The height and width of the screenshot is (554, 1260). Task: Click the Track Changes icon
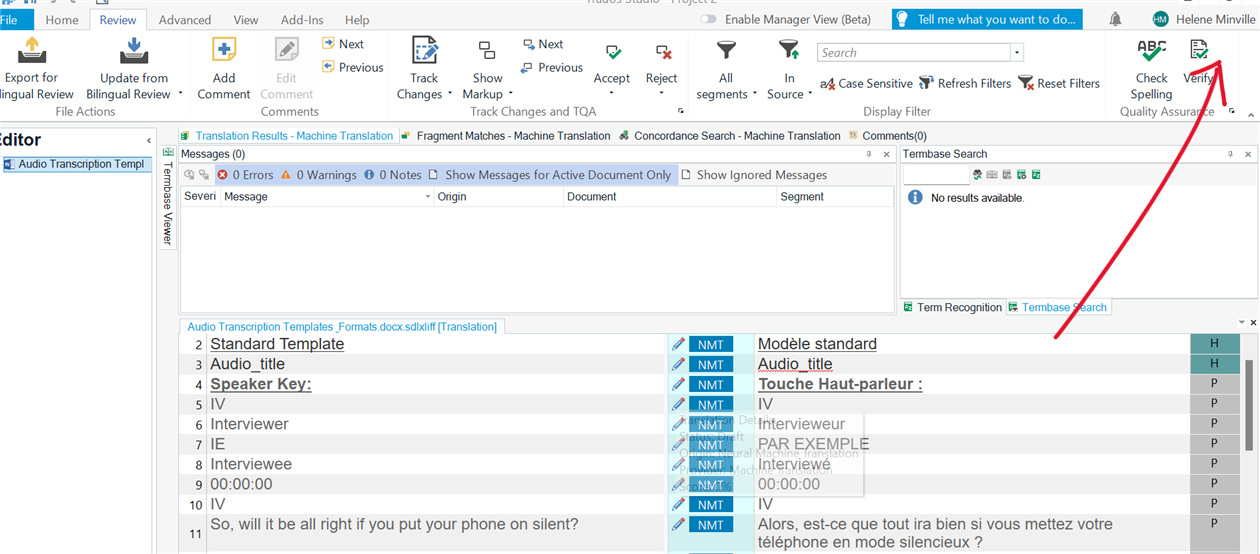pos(425,50)
